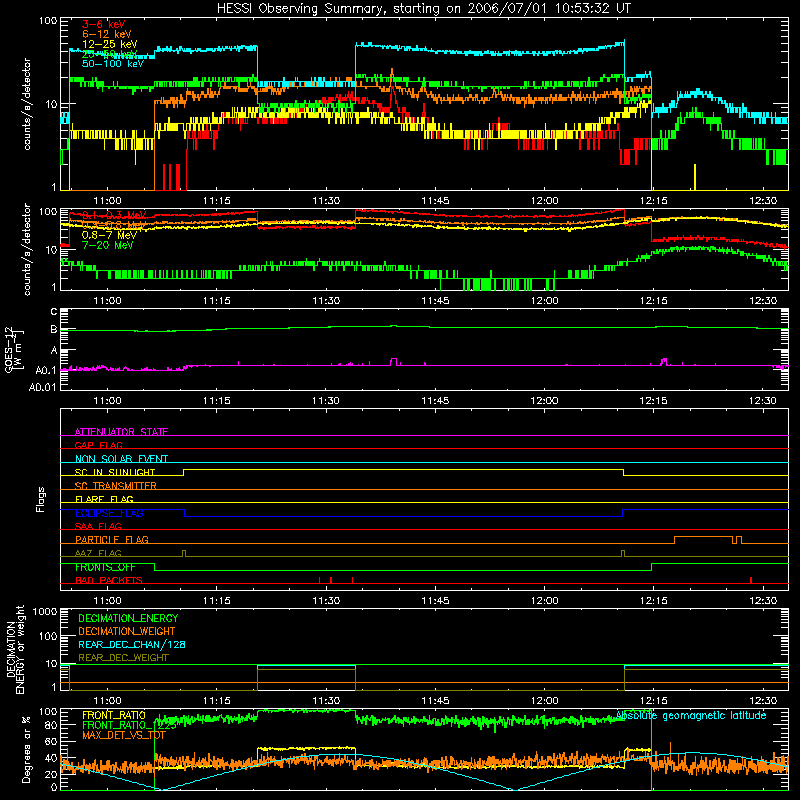This screenshot has width=800, height=800.
Task: Click the Degrees or % axis label
Action: coord(26,749)
